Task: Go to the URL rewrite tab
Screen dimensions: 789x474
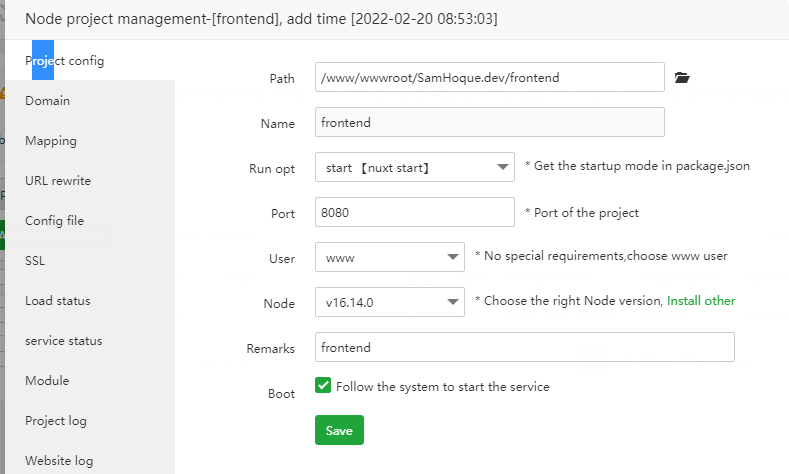Action: (x=58, y=181)
